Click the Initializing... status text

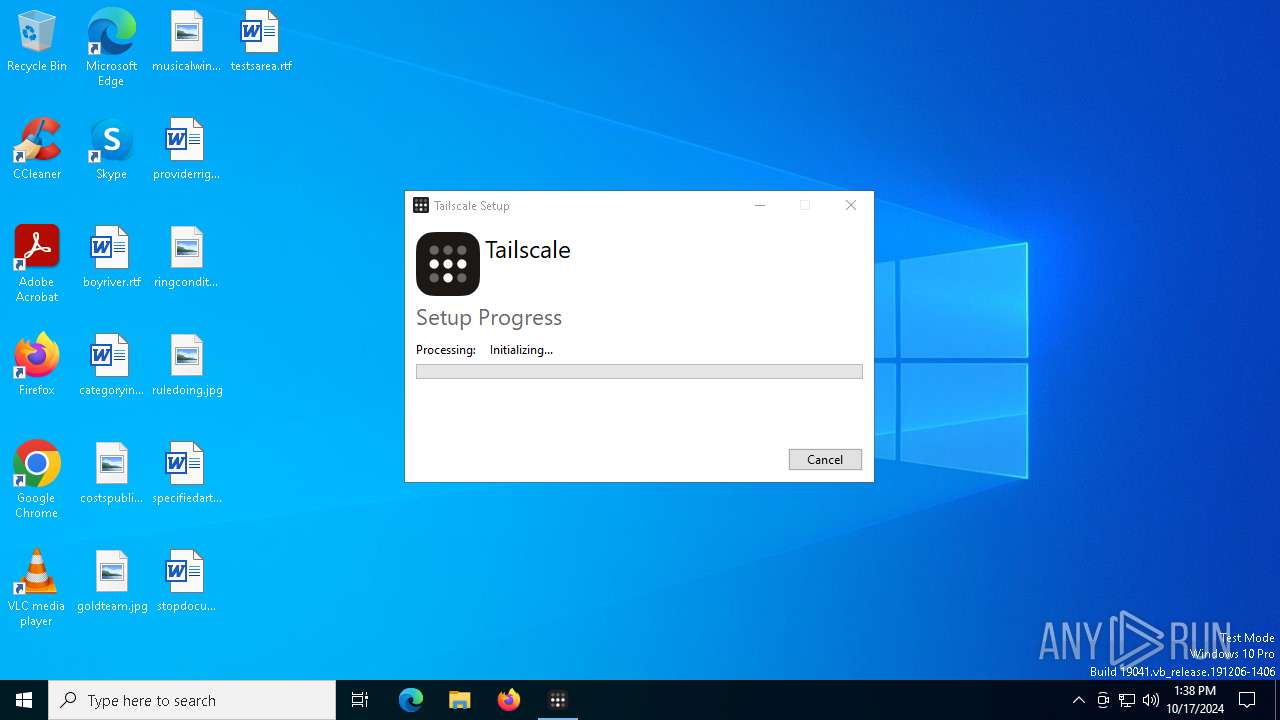click(x=521, y=350)
